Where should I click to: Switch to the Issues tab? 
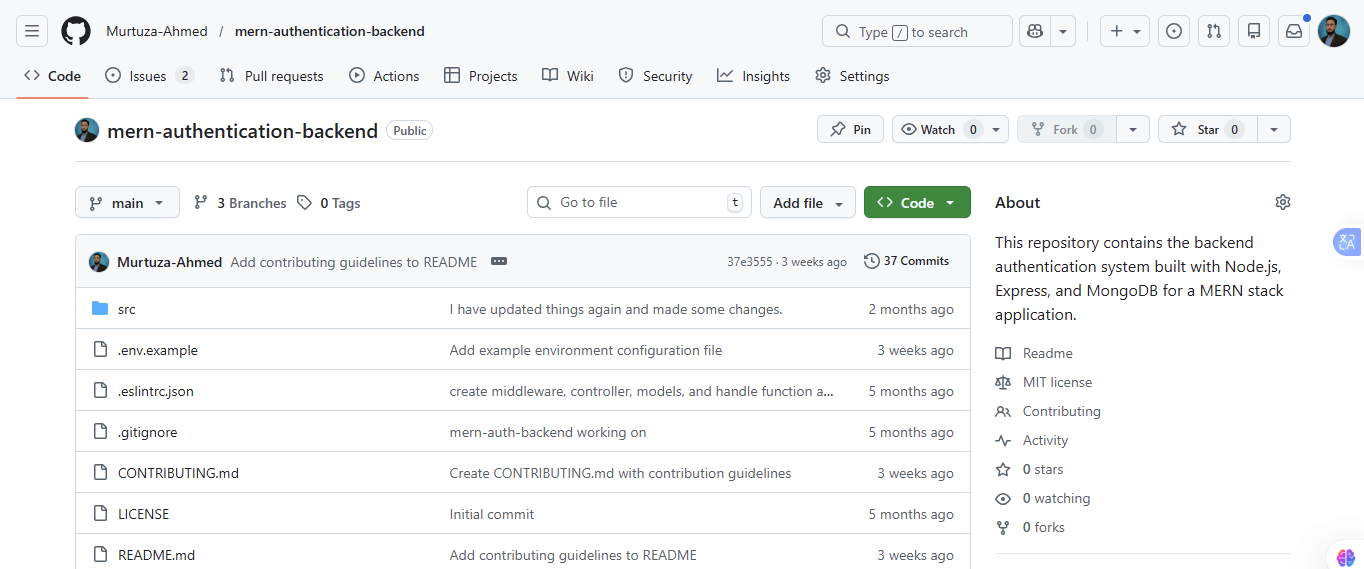(149, 76)
